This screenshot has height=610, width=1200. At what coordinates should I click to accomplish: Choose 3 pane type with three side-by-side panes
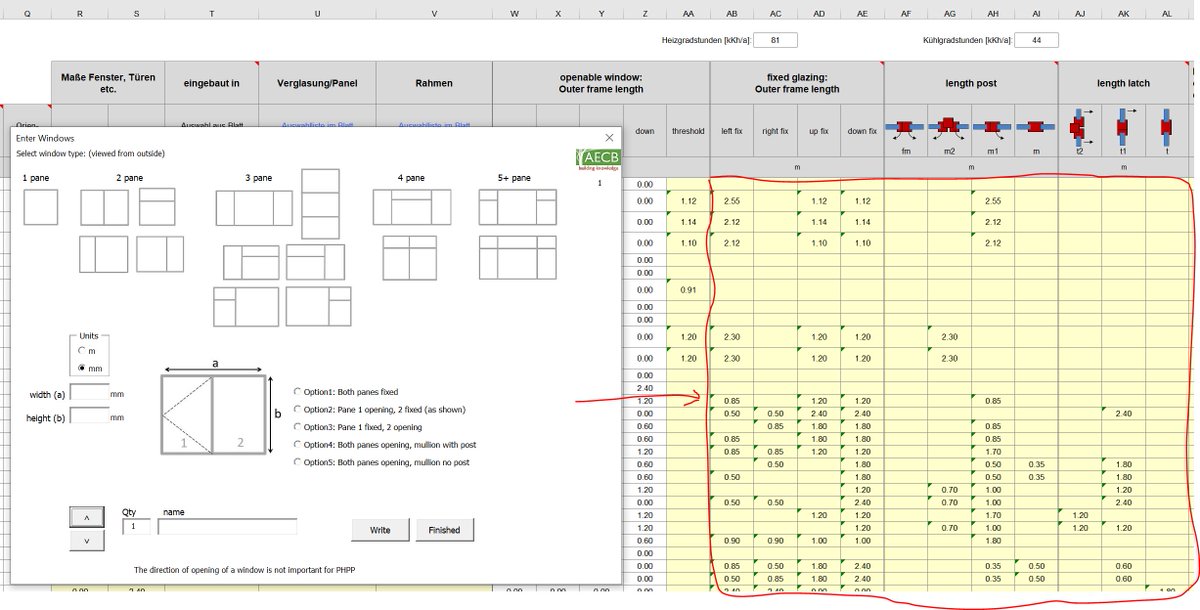[x=254, y=208]
